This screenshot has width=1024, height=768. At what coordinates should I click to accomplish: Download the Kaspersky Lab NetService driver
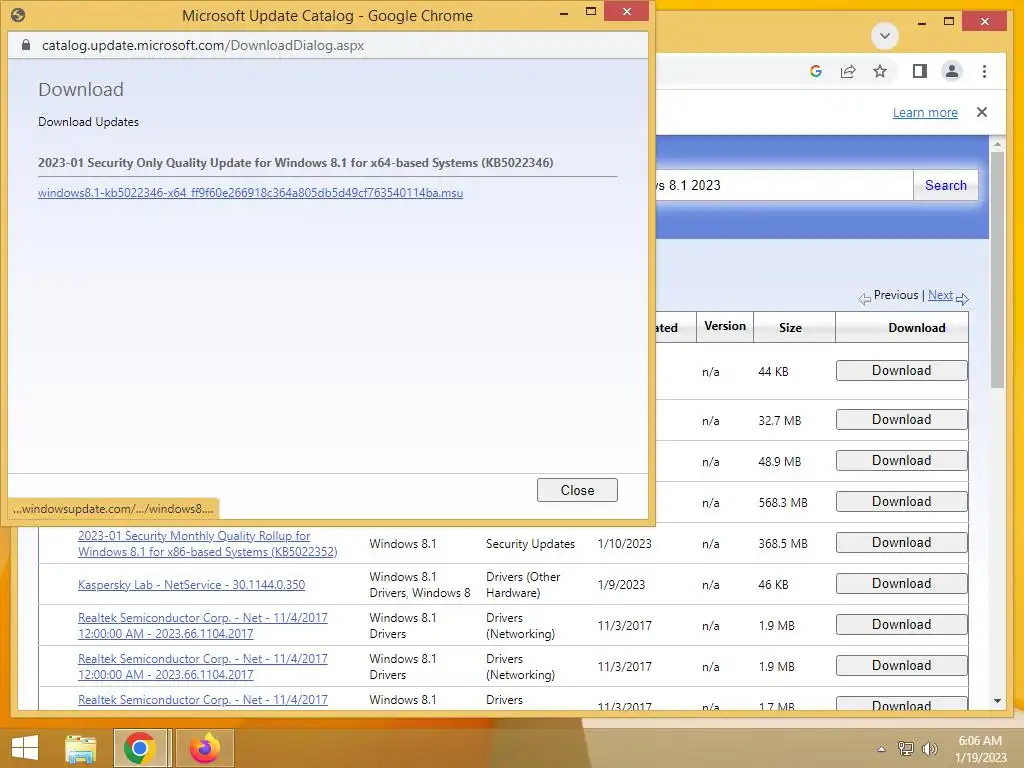pos(901,583)
